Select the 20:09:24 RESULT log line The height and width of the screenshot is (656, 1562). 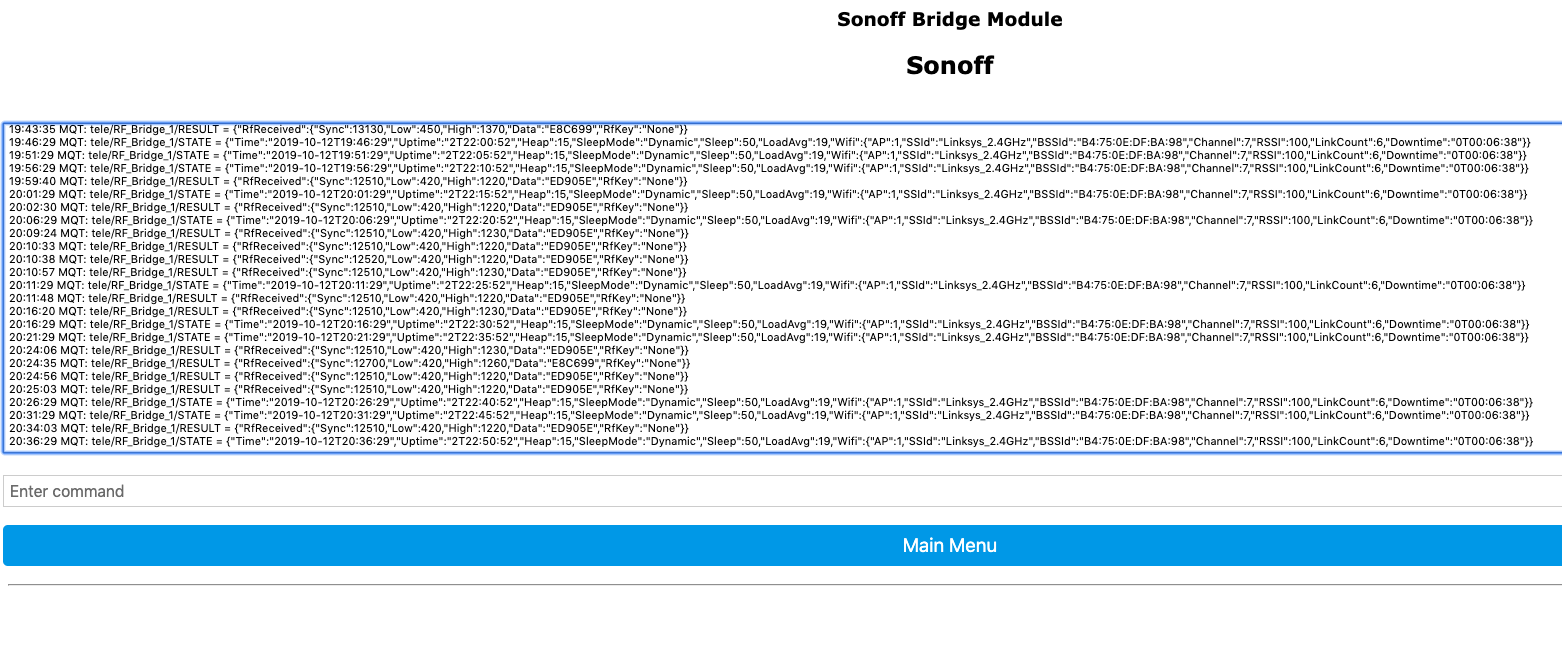click(x=348, y=233)
